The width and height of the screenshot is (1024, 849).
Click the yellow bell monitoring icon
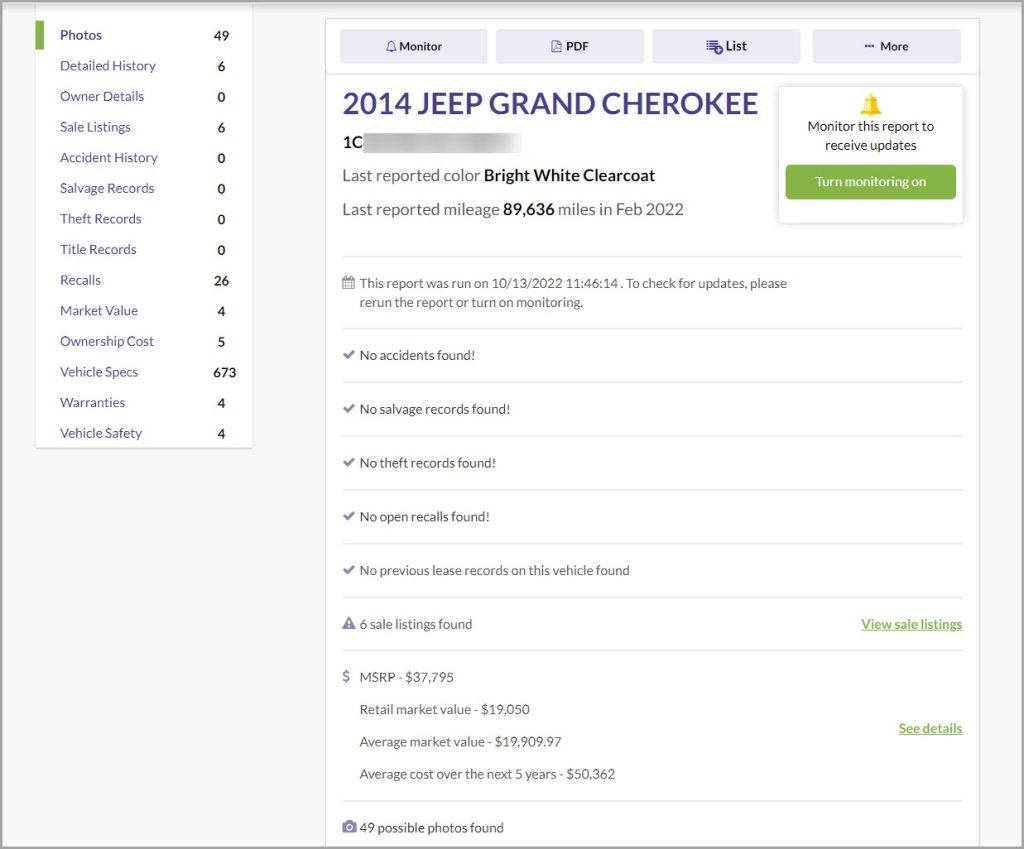pyautogui.click(x=871, y=104)
